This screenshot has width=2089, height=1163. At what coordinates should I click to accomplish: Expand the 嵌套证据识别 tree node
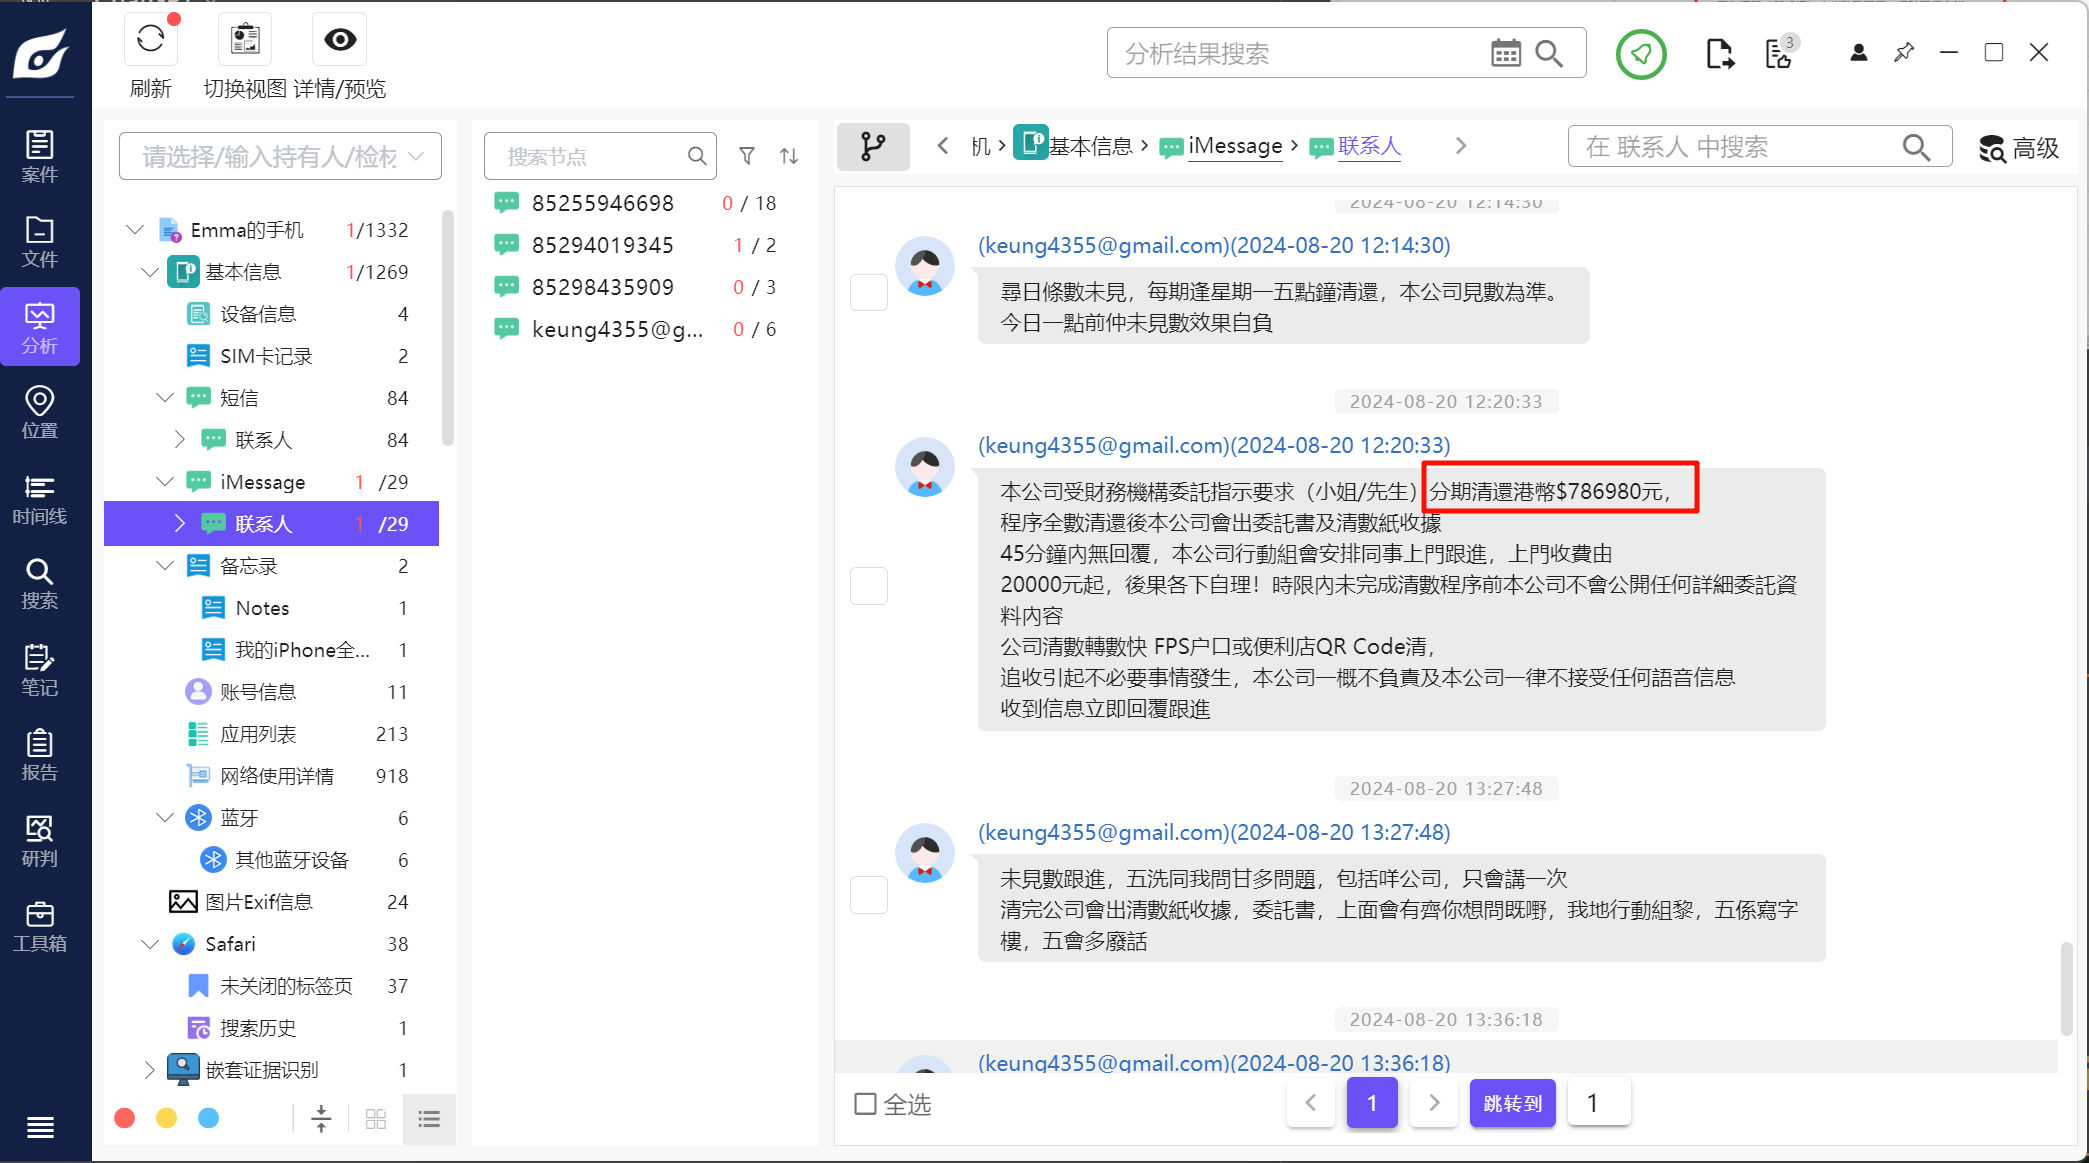[x=149, y=1070]
